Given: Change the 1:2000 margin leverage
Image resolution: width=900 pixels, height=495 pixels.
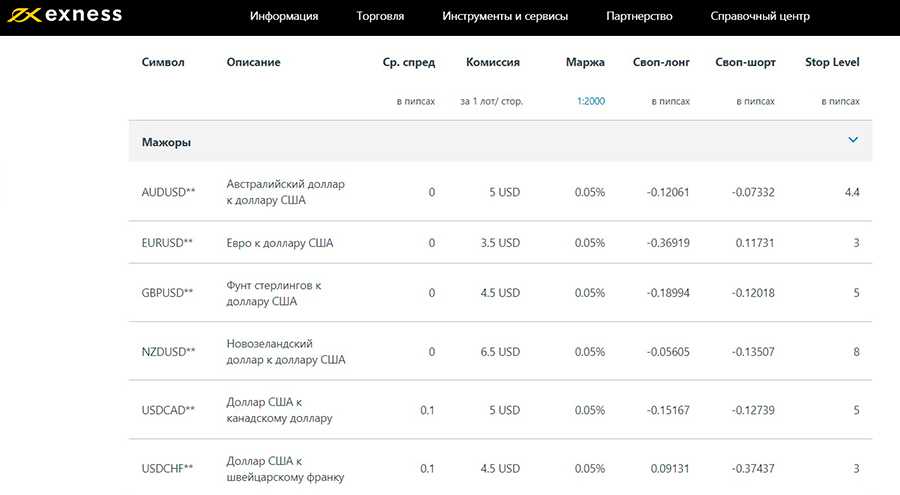Looking at the screenshot, I should [x=590, y=101].
